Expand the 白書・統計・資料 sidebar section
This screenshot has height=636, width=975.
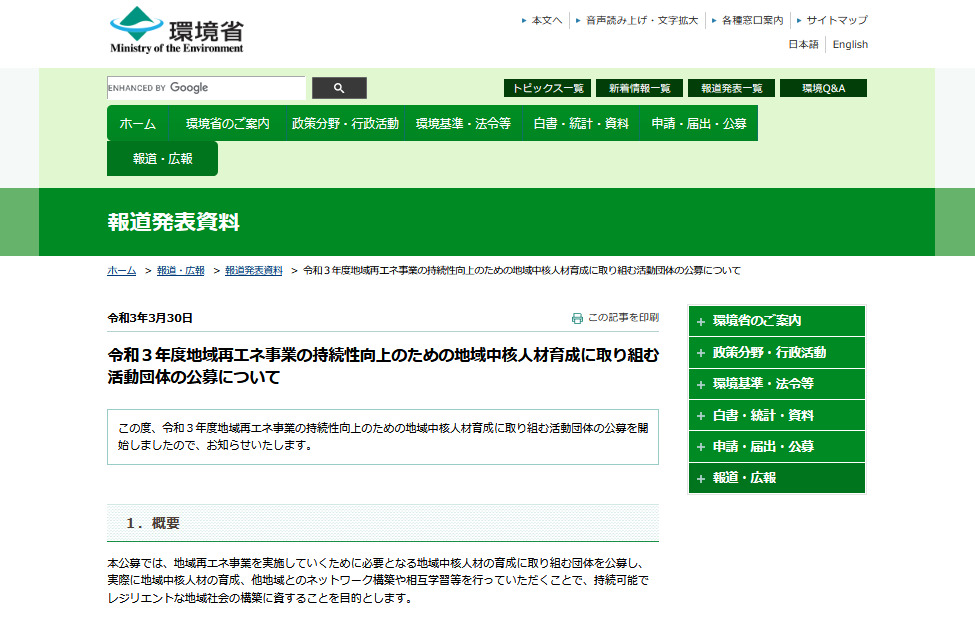tap(777, 415)
